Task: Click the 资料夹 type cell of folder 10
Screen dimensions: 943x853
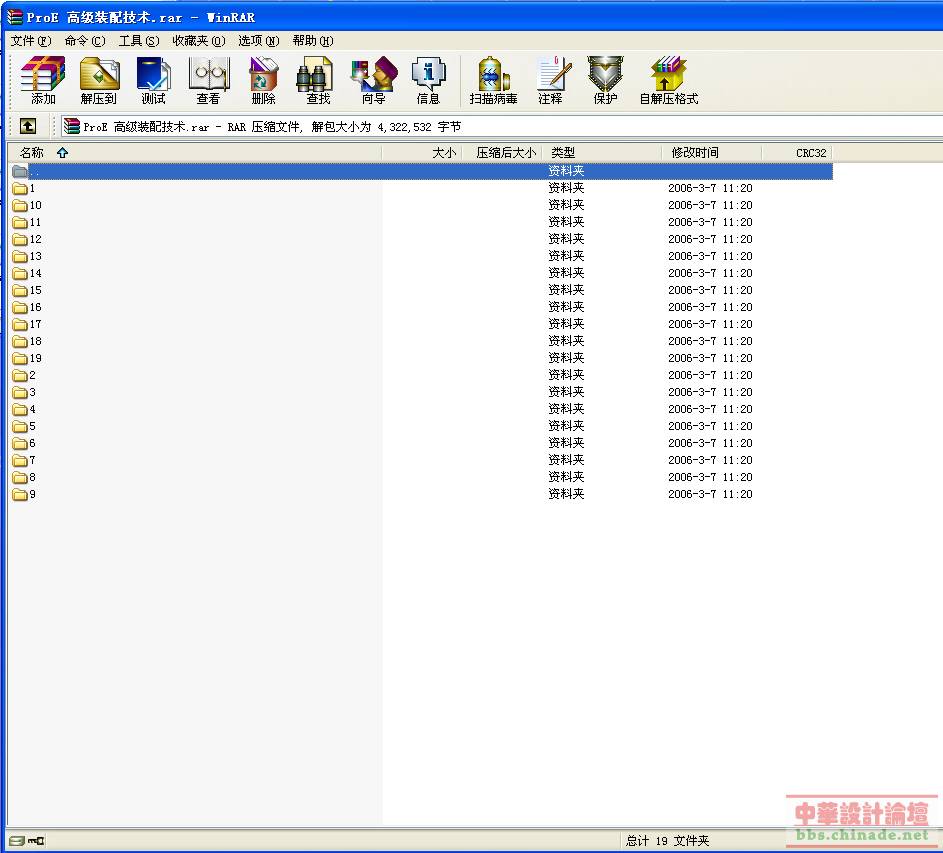Action: [566, 205]
